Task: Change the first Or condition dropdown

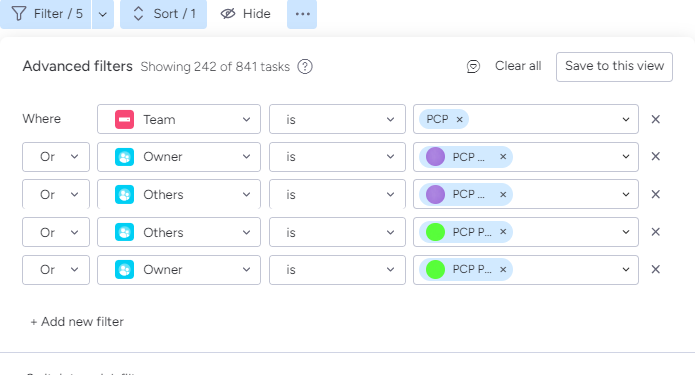Action: [56, 156]
